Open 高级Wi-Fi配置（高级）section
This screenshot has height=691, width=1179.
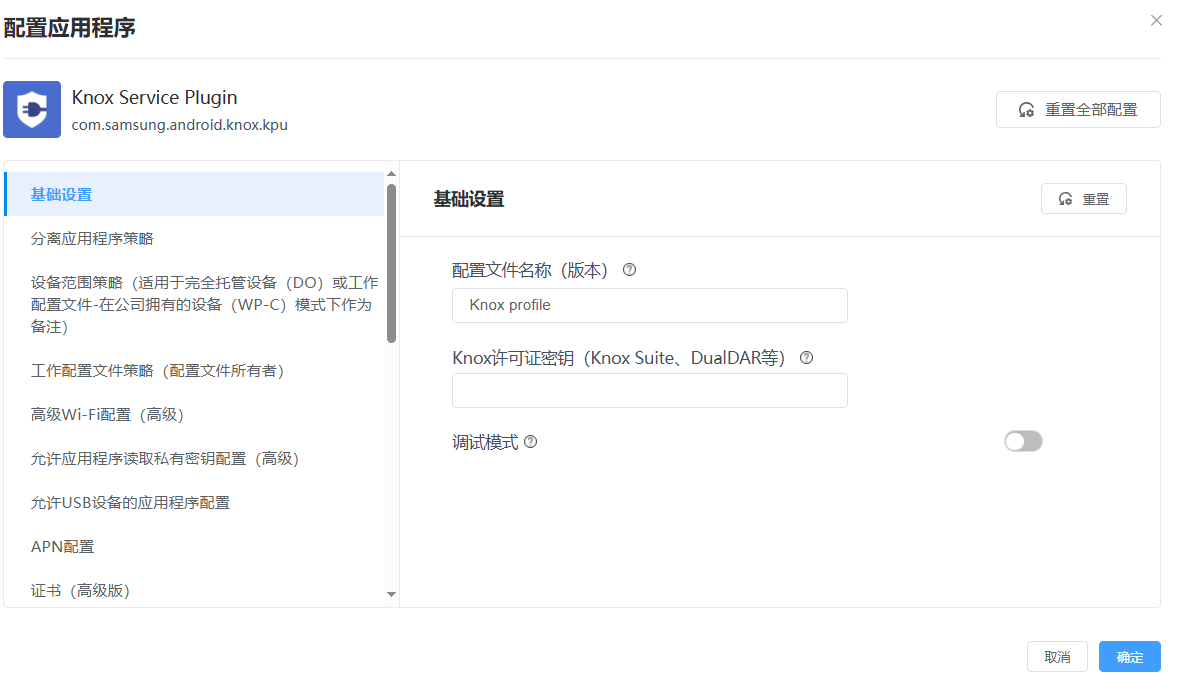tap(194, 414)
